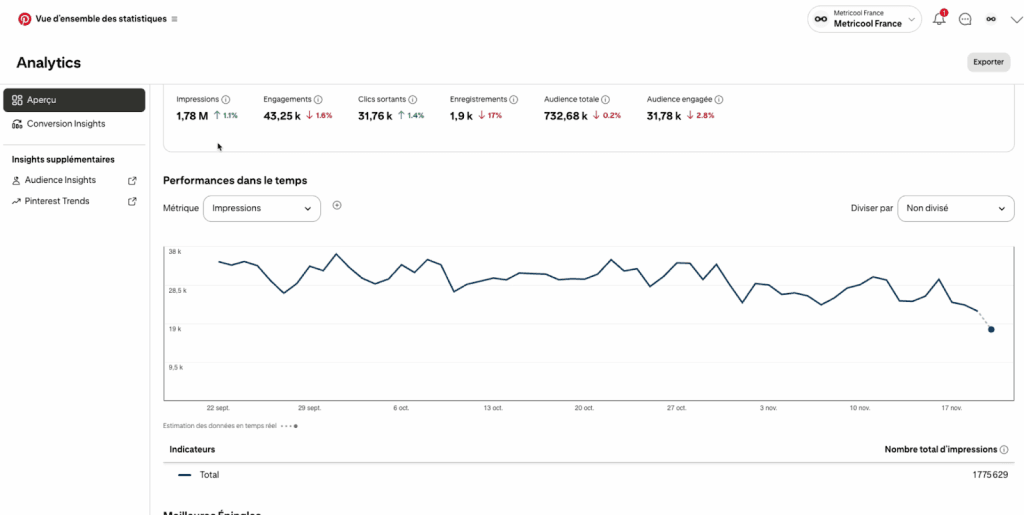Click the Engagements info icon
Screen dimensions: 1024x515
point(318,100)
